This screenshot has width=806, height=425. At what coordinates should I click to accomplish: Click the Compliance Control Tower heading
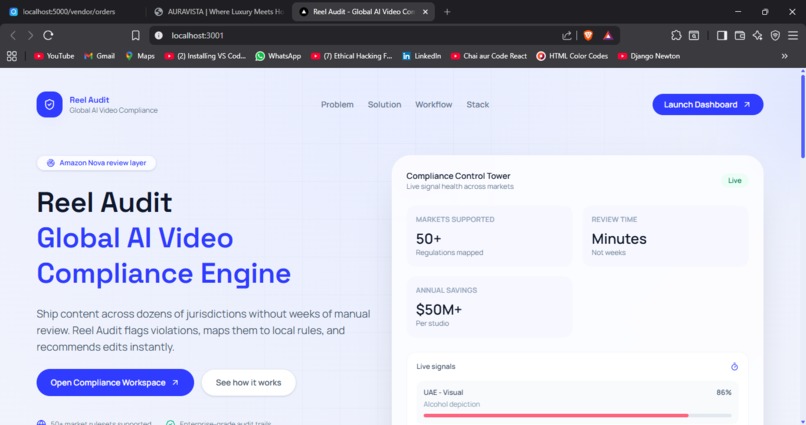[x=458, y=176]
